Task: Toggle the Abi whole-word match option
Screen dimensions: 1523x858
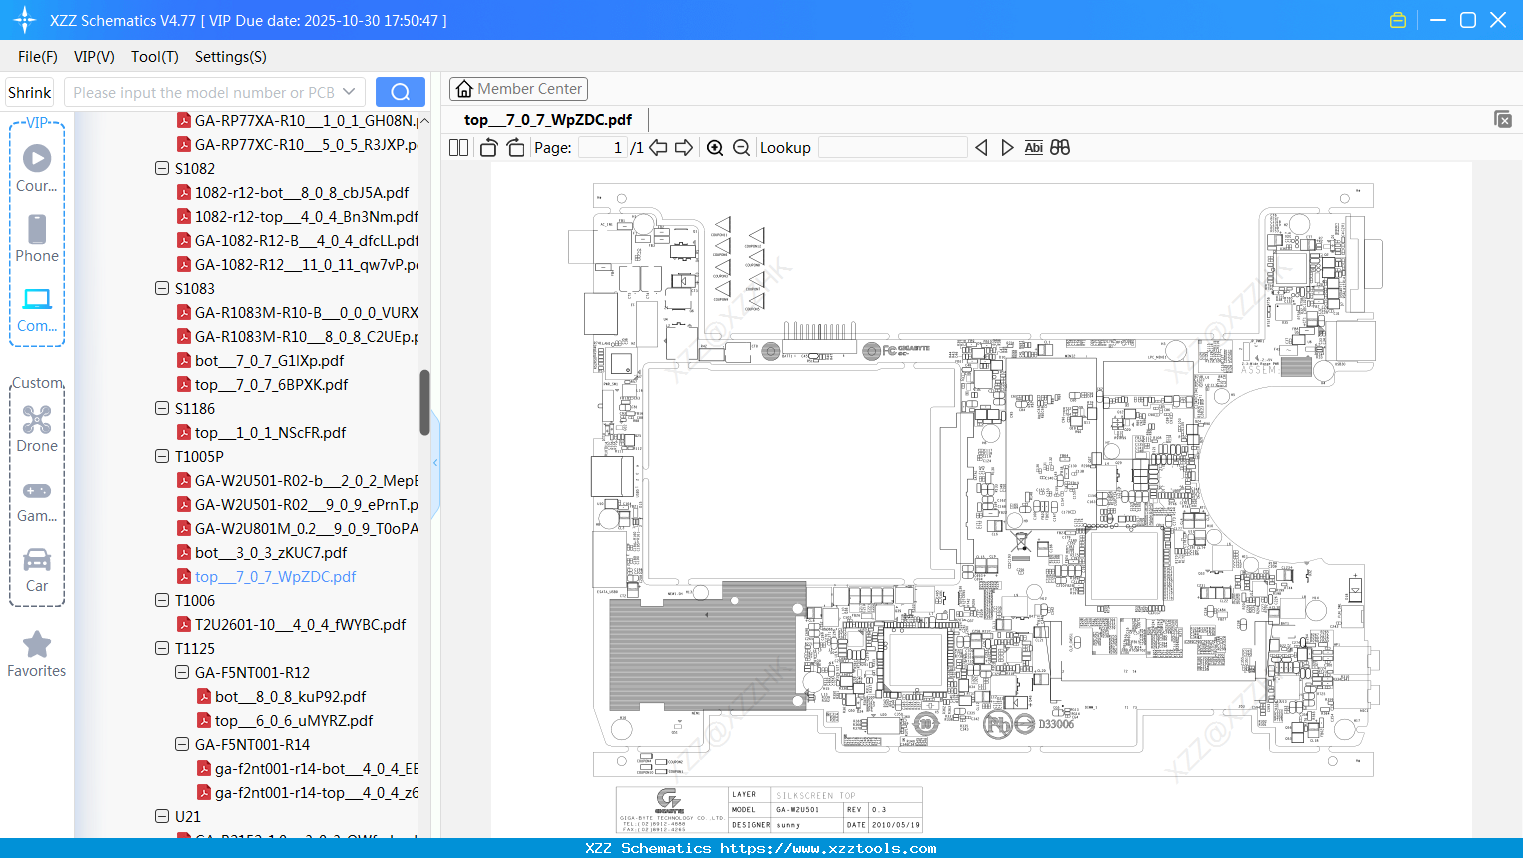Action: [1034, 148]
